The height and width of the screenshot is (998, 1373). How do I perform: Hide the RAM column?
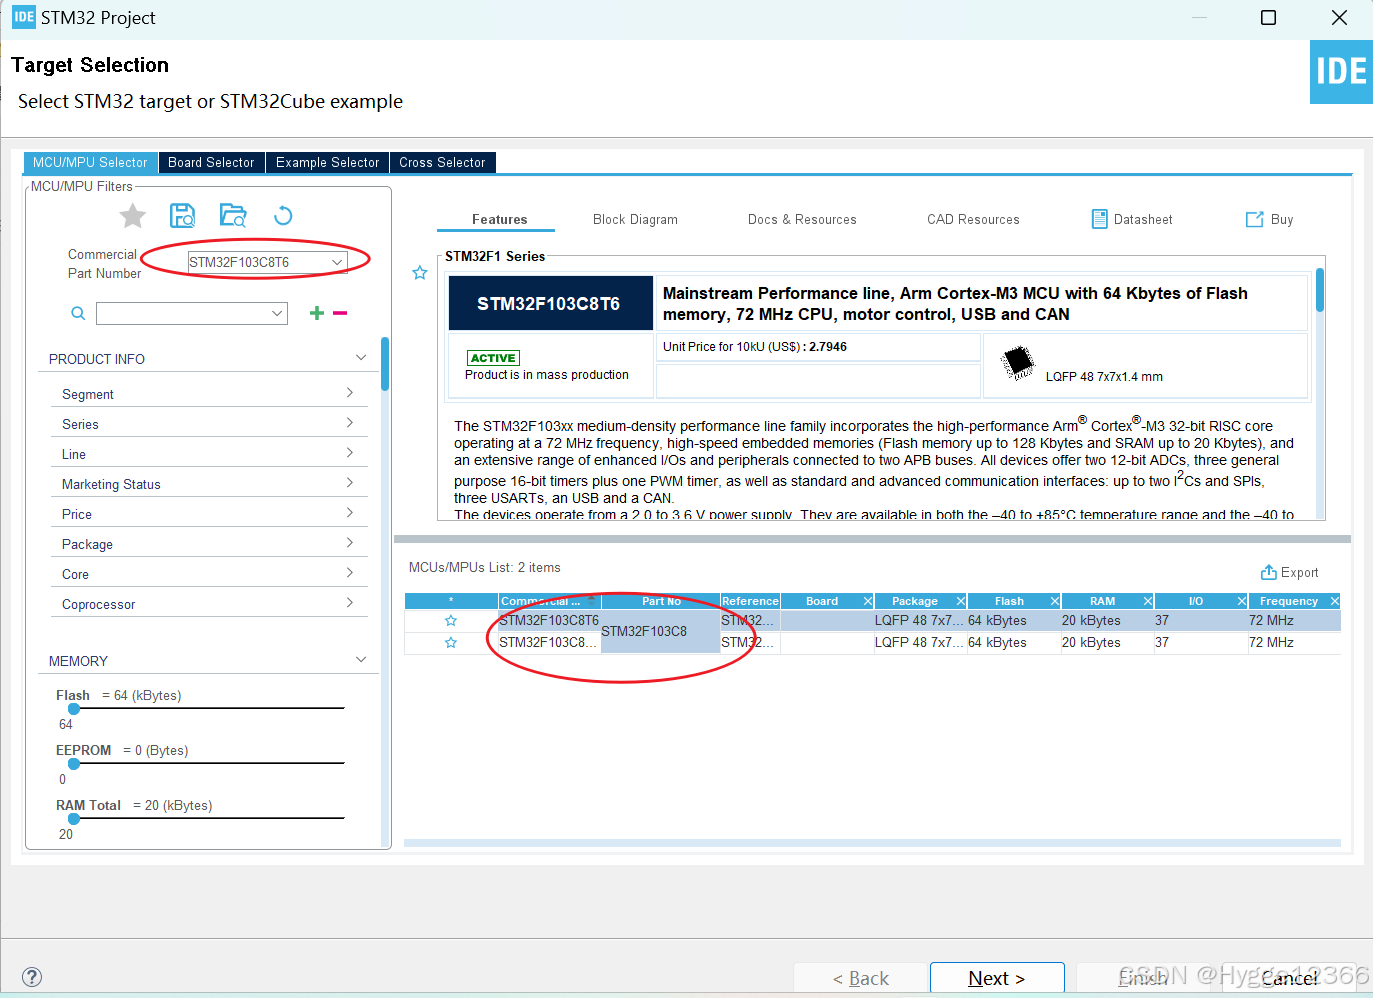click(1148, 601)
